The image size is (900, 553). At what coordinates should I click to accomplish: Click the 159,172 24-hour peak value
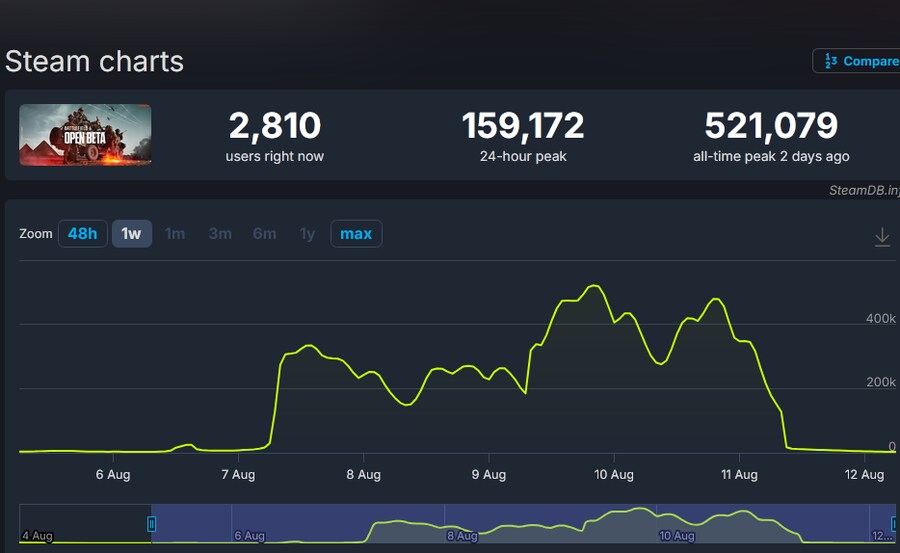[523, 125]
